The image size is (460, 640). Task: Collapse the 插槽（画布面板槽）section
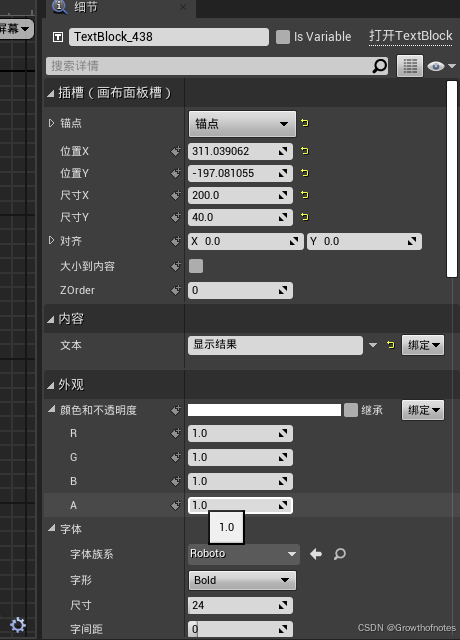point(51,94)
